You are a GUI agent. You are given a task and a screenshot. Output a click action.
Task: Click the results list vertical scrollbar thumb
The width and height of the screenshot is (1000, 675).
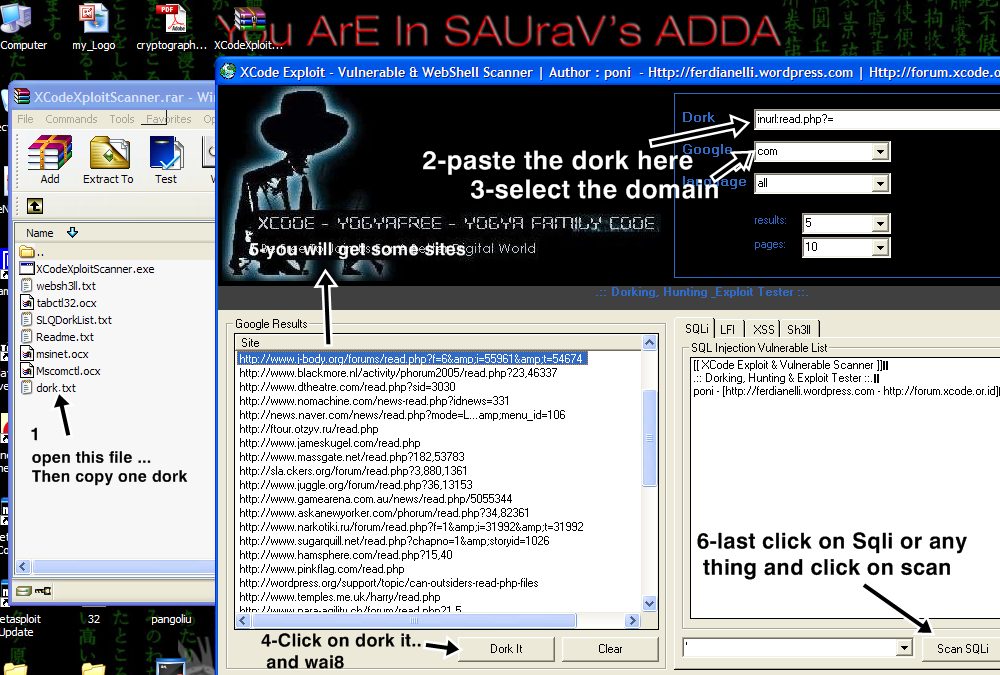tap(649, 438)
